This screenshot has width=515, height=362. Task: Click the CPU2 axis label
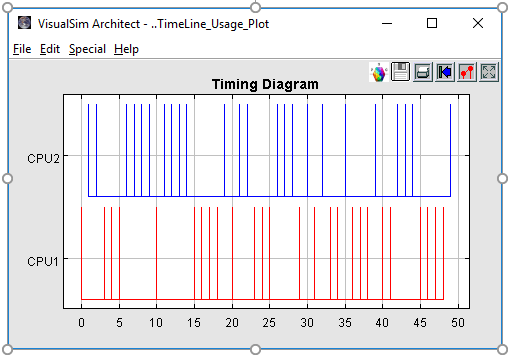pyautogui.click(x=43, y=158)
